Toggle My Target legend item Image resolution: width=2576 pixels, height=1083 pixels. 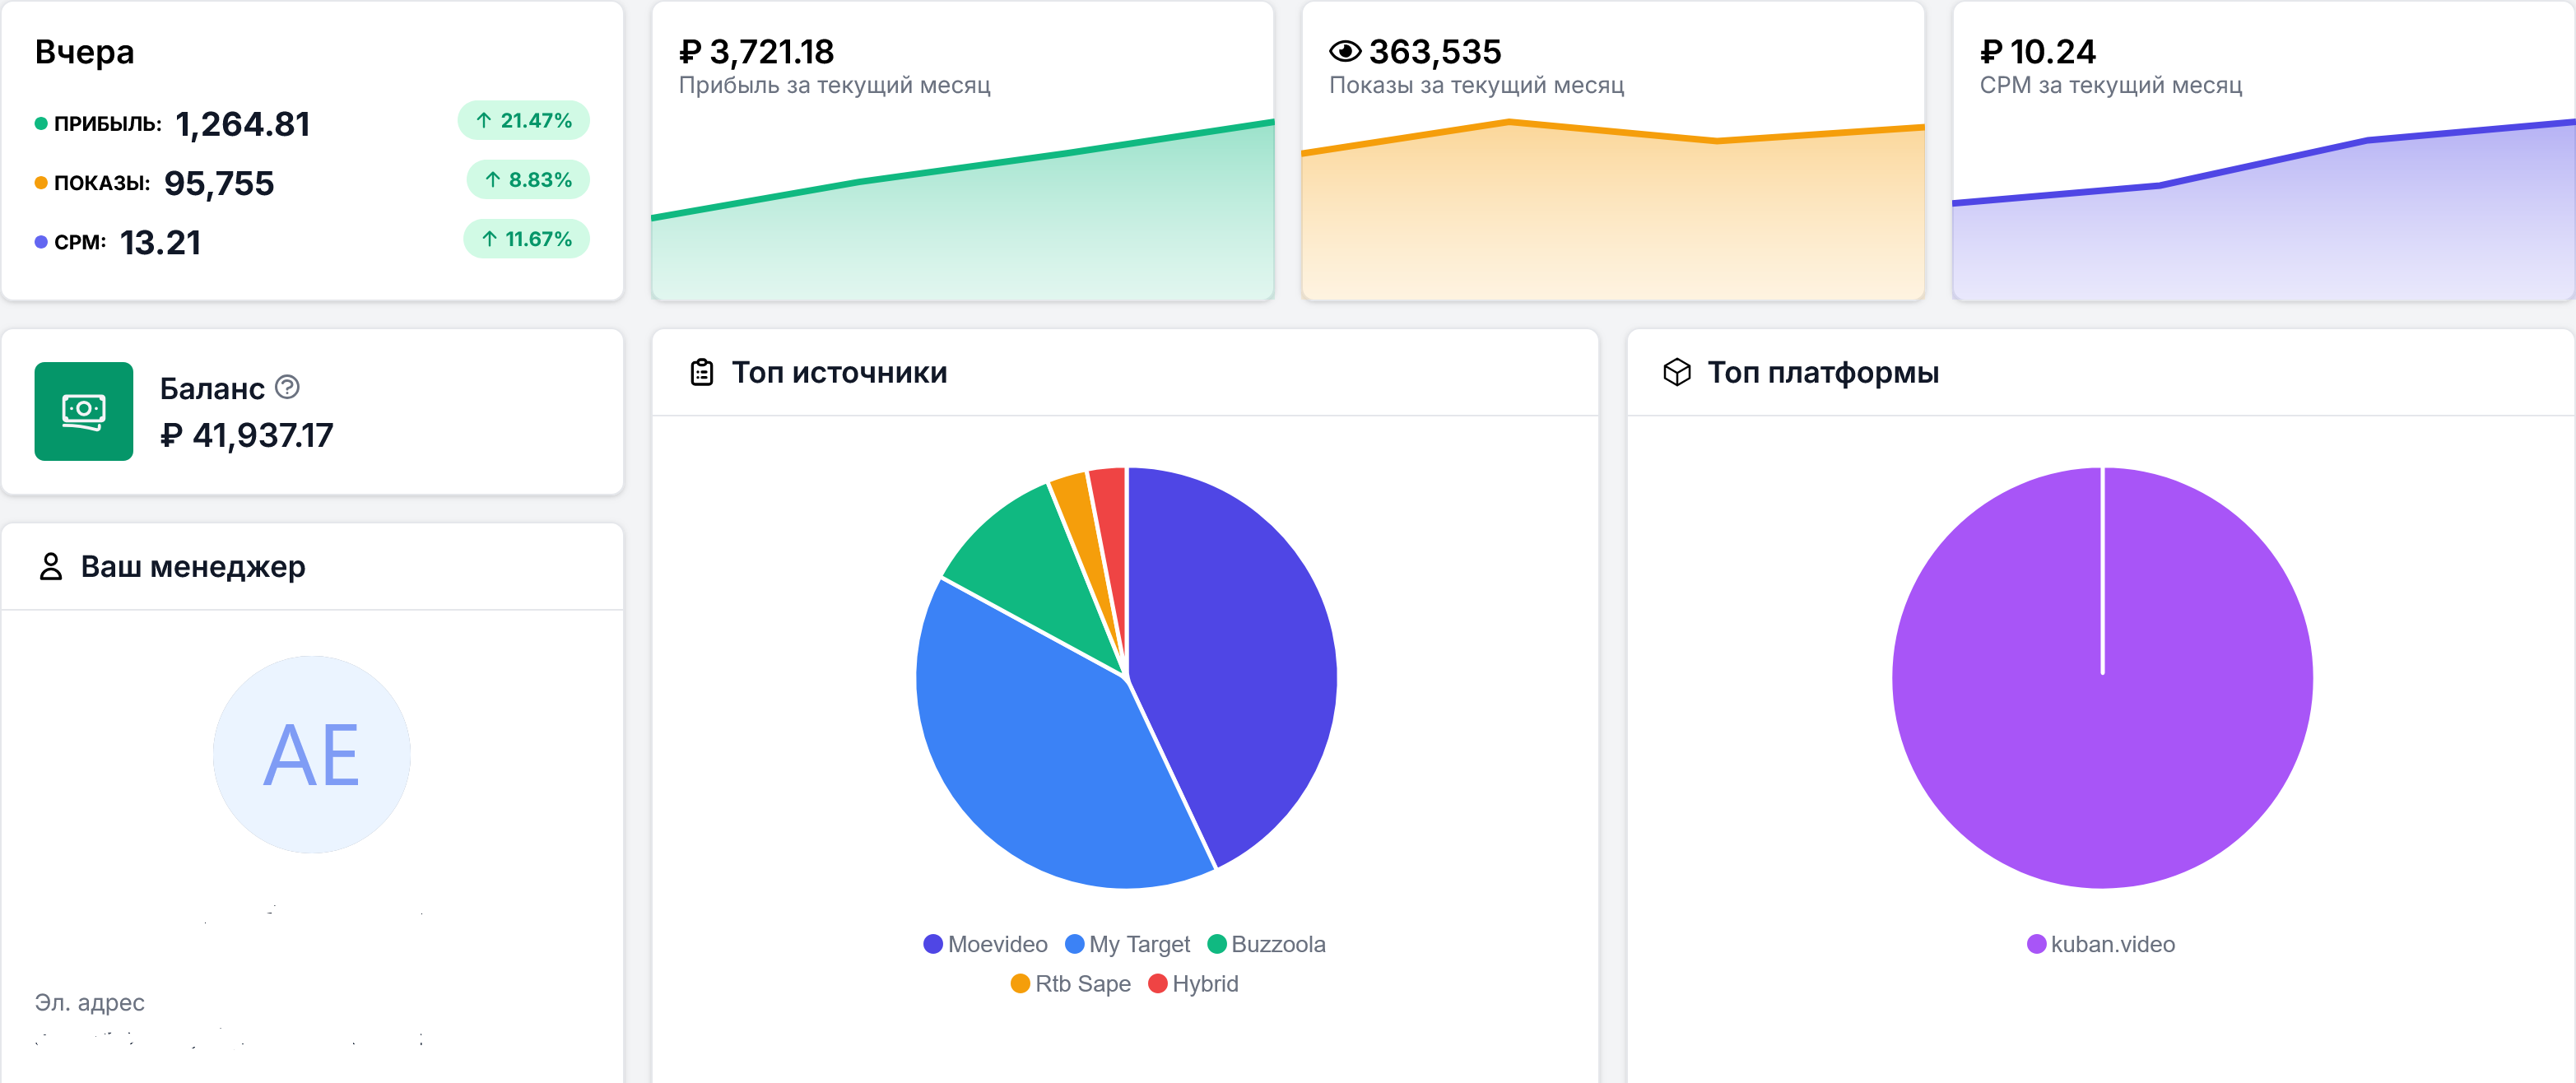coord(1127,944)
